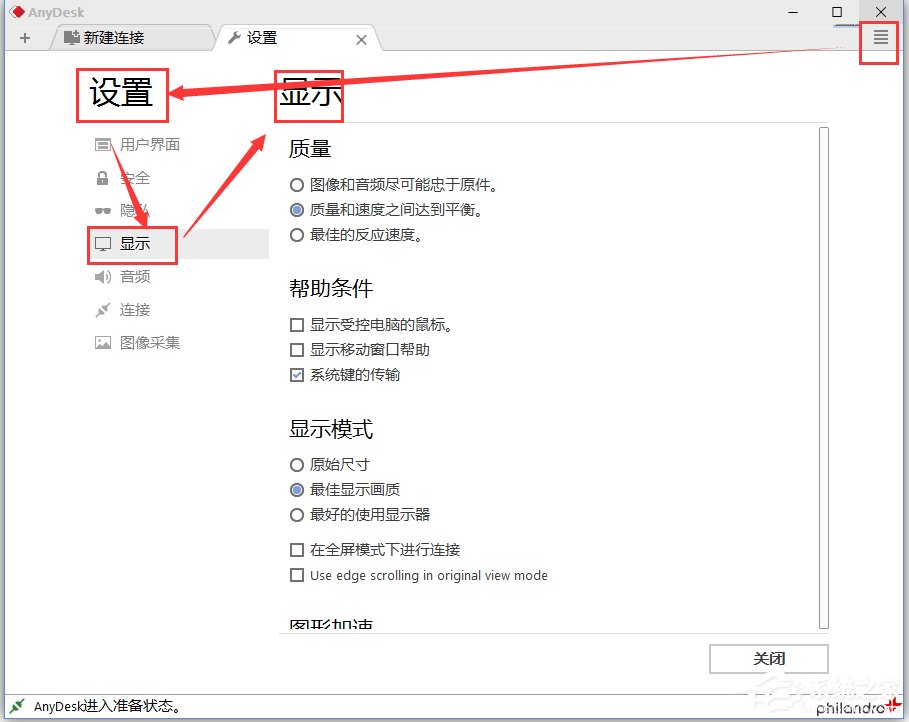Open the 隐私 settings section
This screenshot has height=722, width=909.
132,210
